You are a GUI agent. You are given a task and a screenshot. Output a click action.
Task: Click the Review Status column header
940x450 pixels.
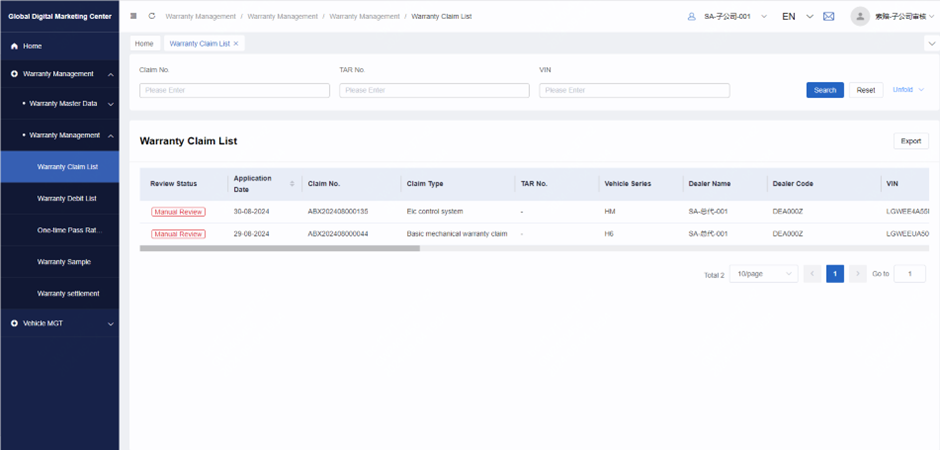pyautogui.click(x=173, y=183)
